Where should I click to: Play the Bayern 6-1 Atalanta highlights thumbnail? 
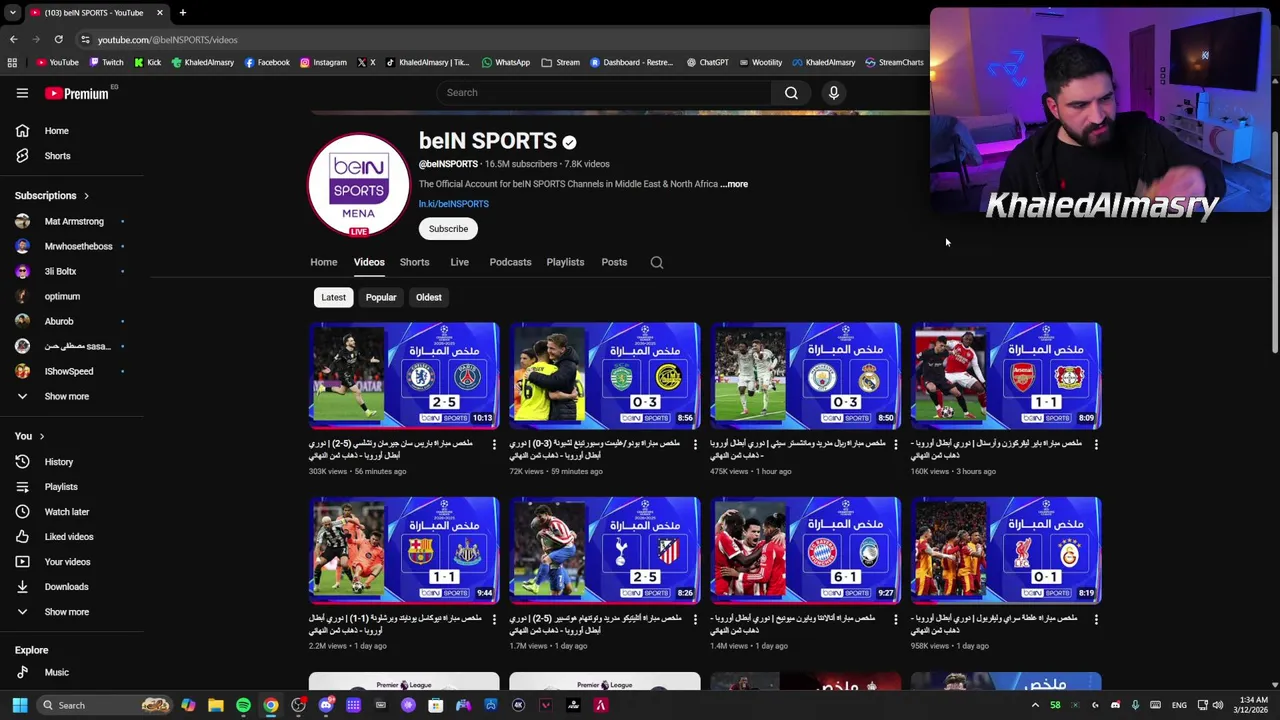pos(806,550)
